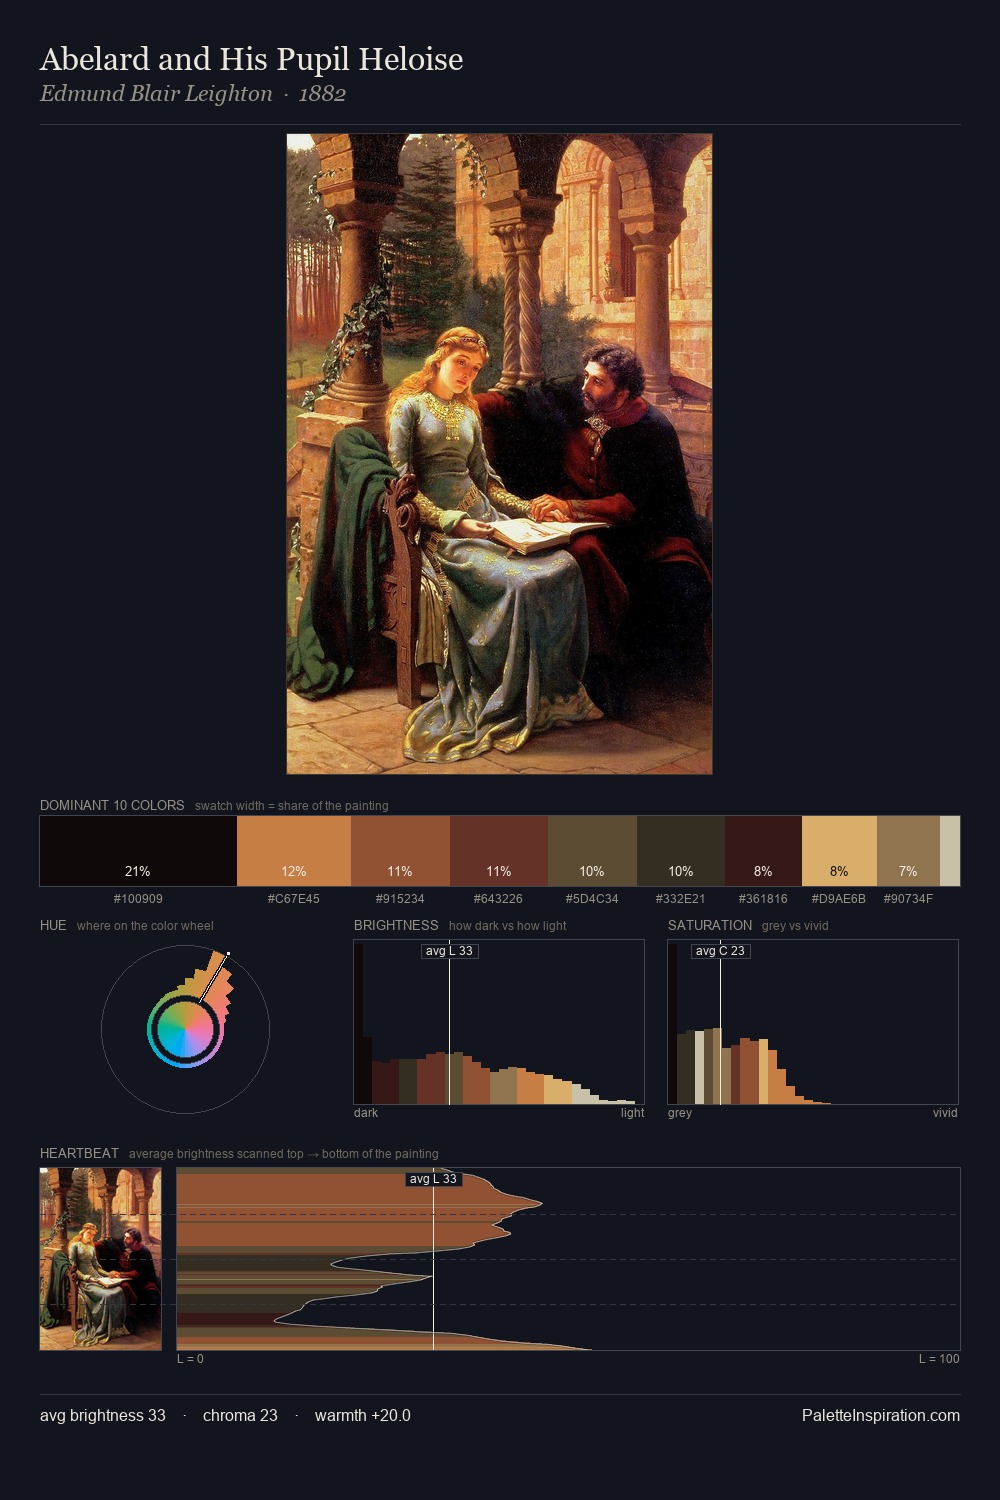Viewport: 1000px width, 1500px height.
Task: Click the #361816 deep maroon swatch
Action: (763, 851)
